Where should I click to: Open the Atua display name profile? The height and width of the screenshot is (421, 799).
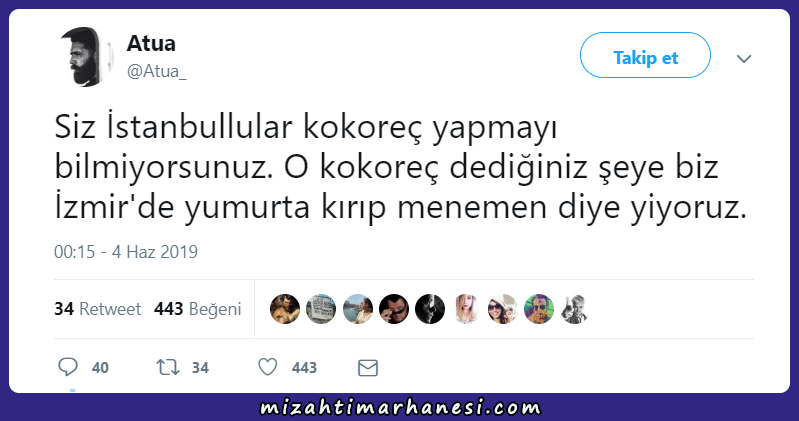coord(151,43)
